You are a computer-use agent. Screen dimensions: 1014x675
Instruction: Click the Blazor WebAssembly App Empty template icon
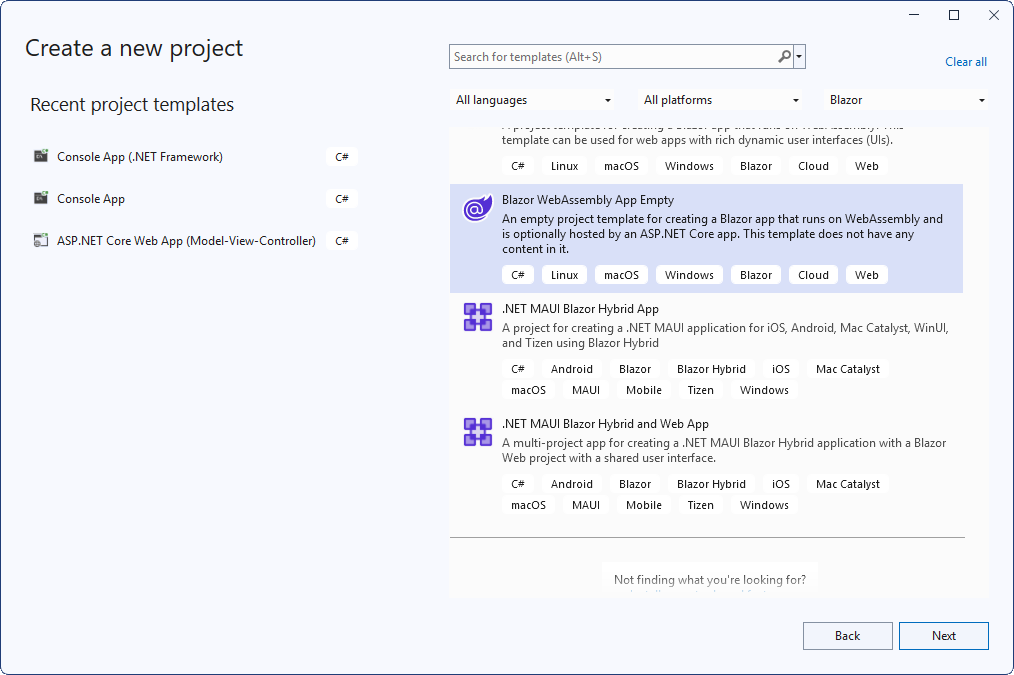coord(477,208)
